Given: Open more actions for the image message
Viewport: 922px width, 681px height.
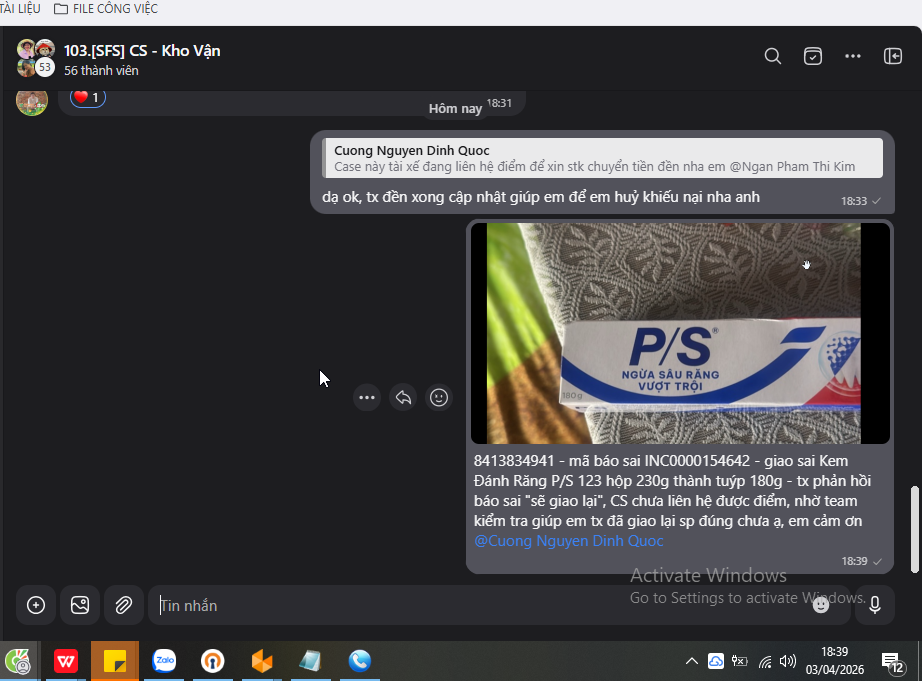Looking at the screenshot, I should 367,398.
